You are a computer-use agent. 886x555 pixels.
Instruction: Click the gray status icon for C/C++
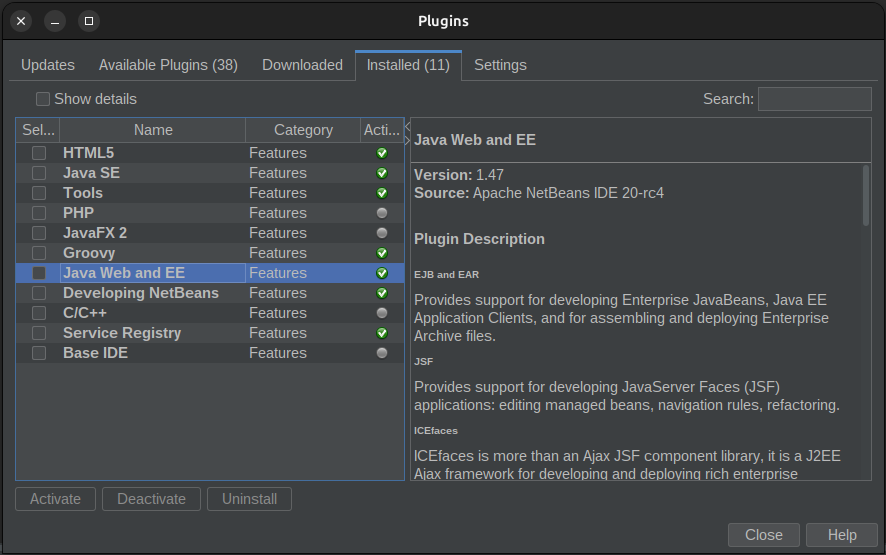tap(381, 313)
